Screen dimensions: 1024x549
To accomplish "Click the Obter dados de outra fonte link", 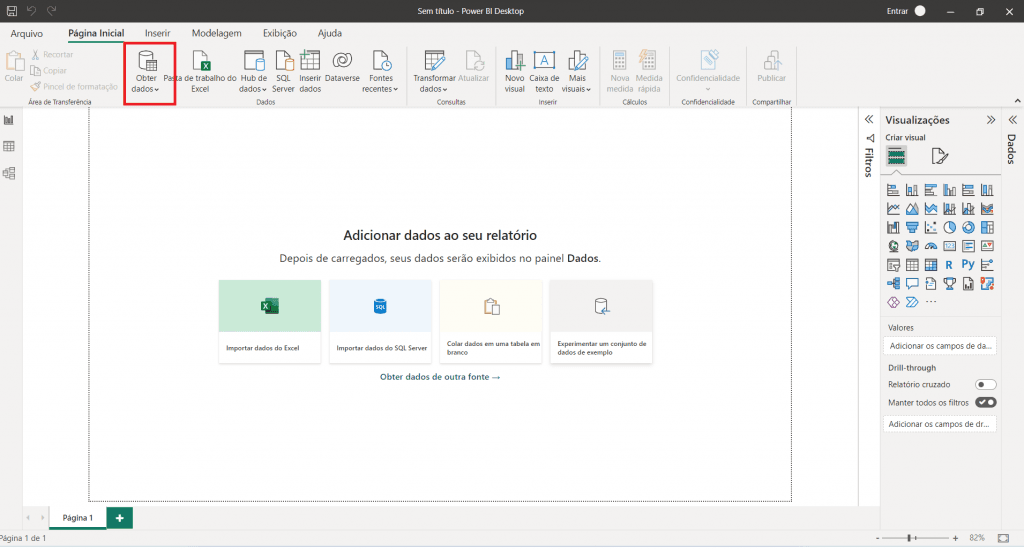I will pos(439,377).
